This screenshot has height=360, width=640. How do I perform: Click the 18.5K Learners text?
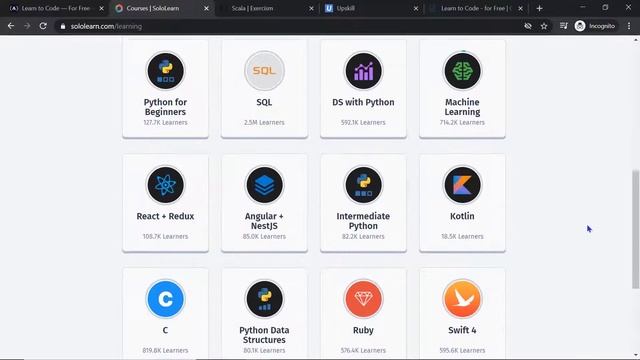(462, 236)
